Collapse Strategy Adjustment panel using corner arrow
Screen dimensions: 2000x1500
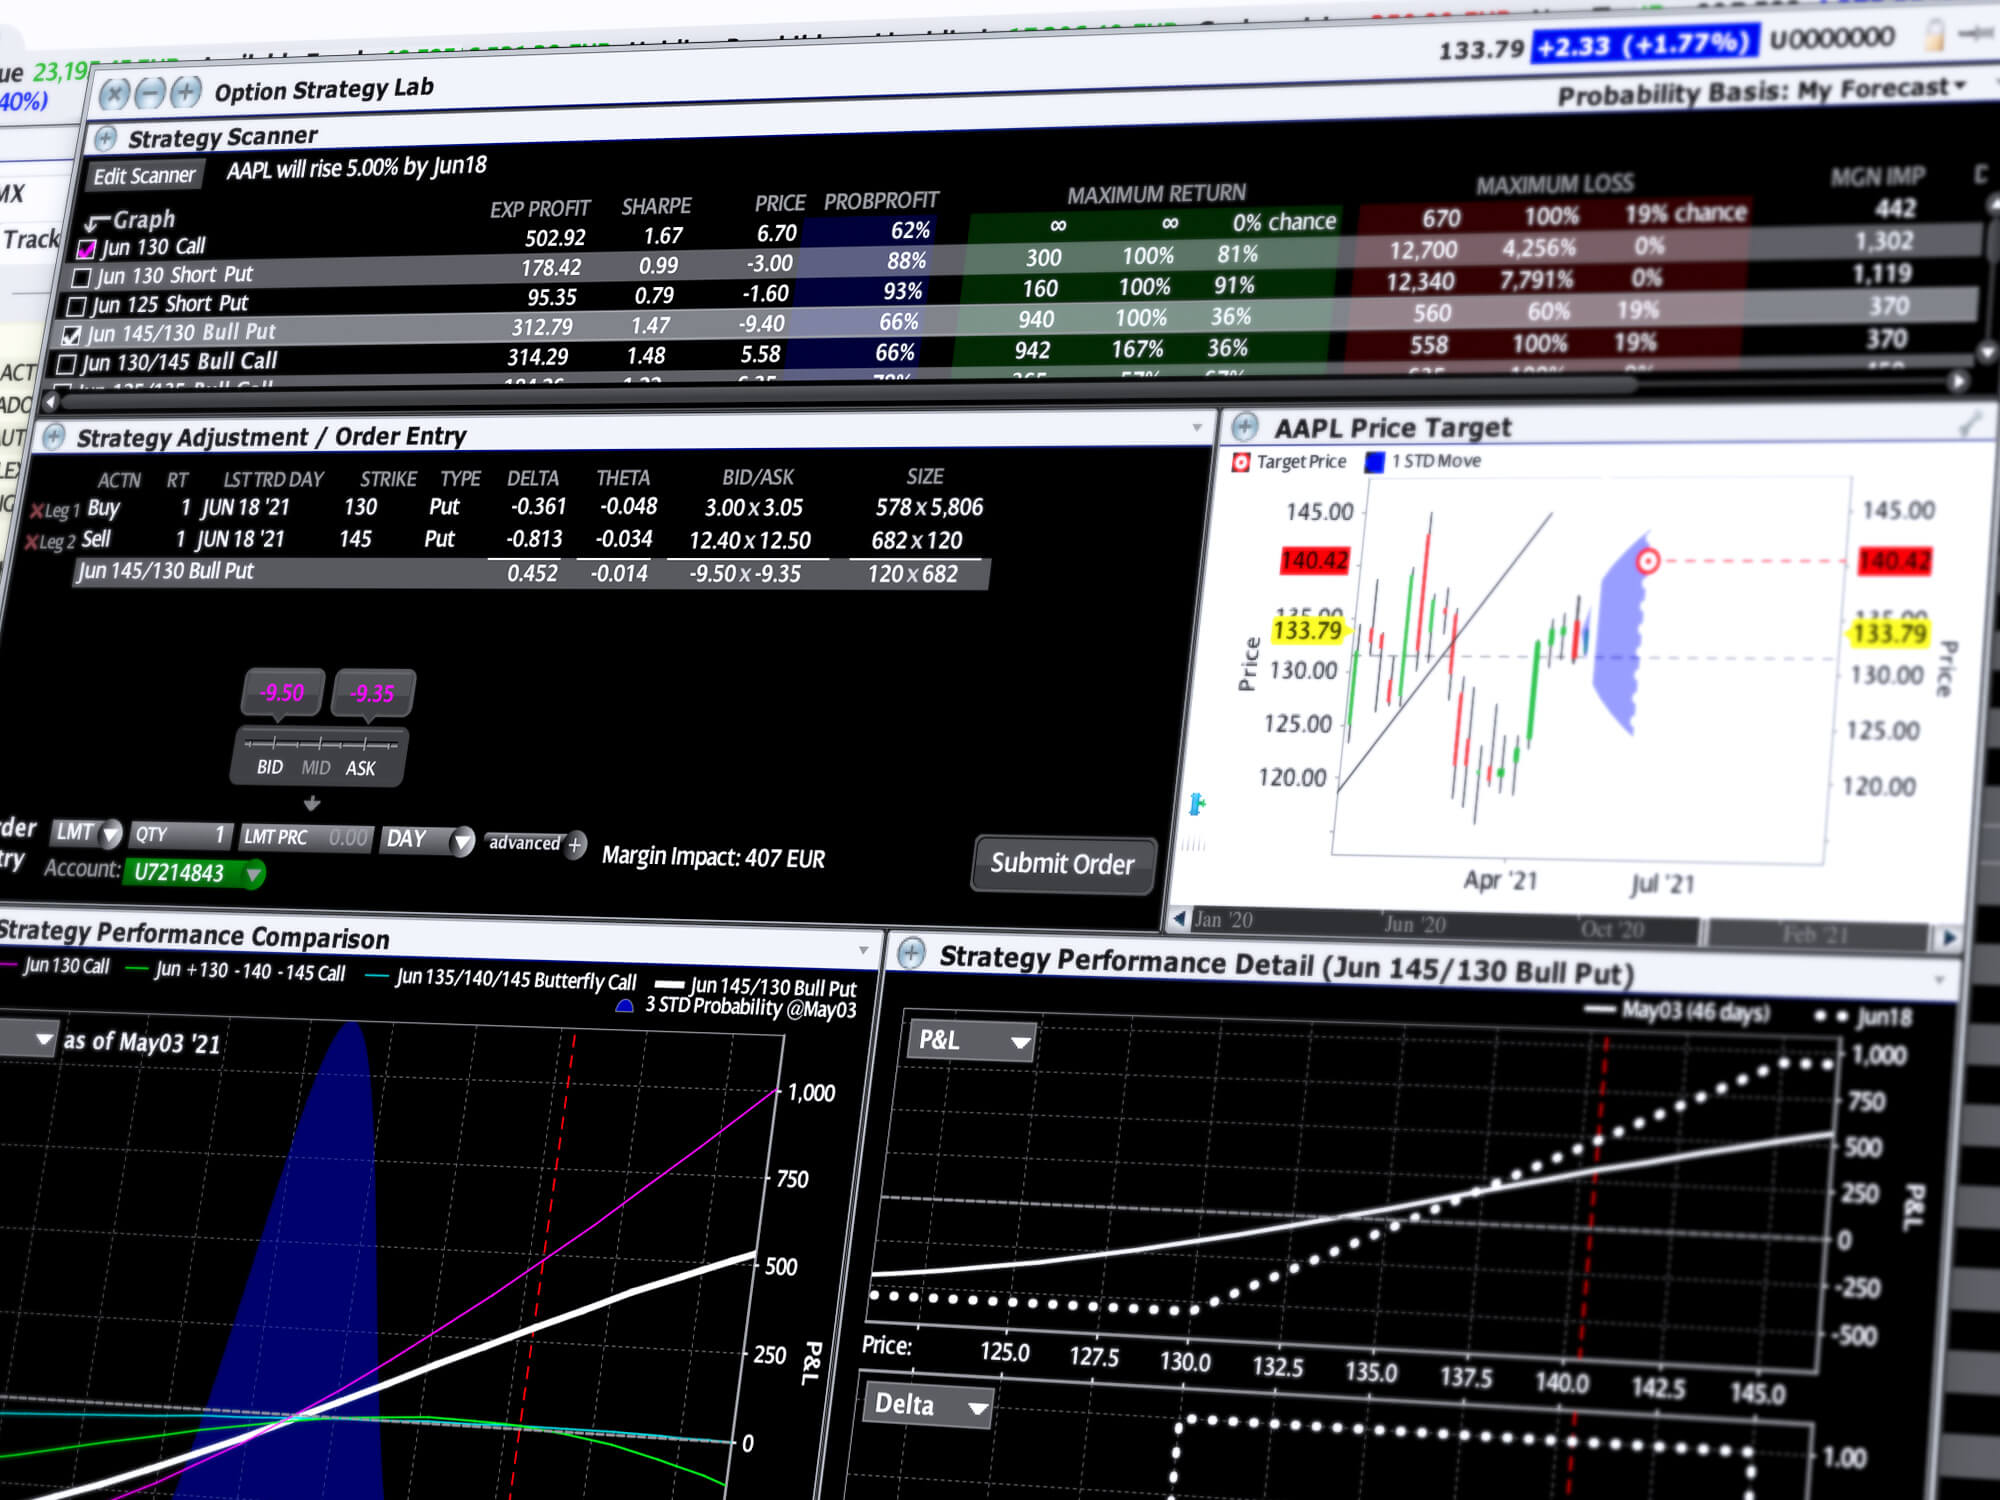pos(1197,428)
